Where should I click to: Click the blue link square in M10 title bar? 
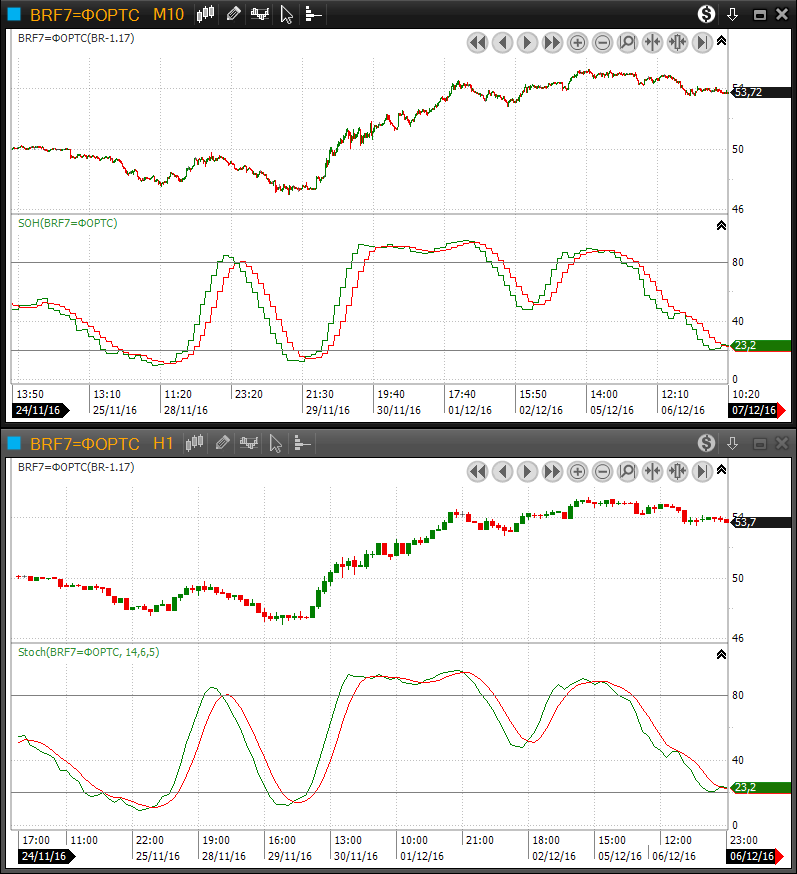[x=14, y=14]
